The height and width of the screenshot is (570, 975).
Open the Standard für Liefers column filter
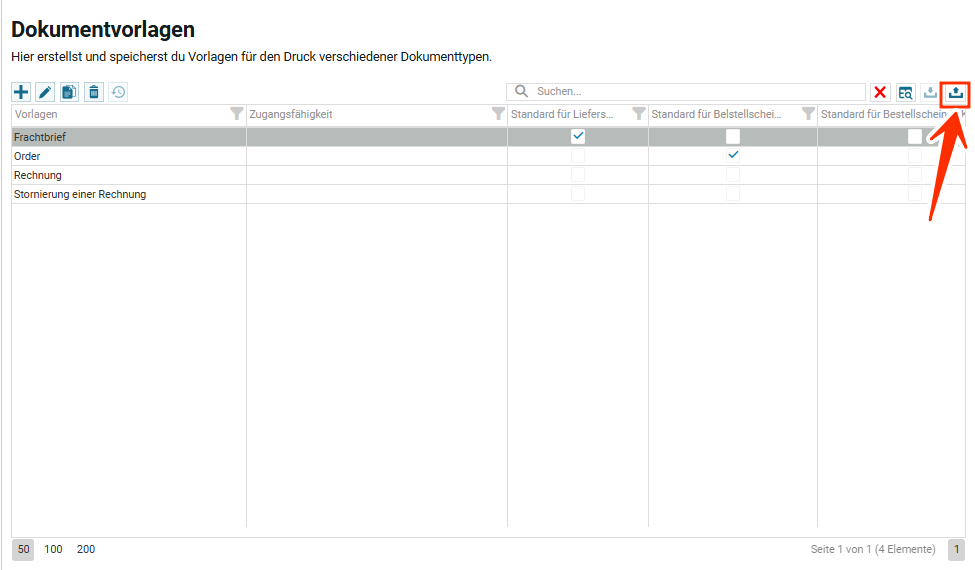(x=639, y=114)
